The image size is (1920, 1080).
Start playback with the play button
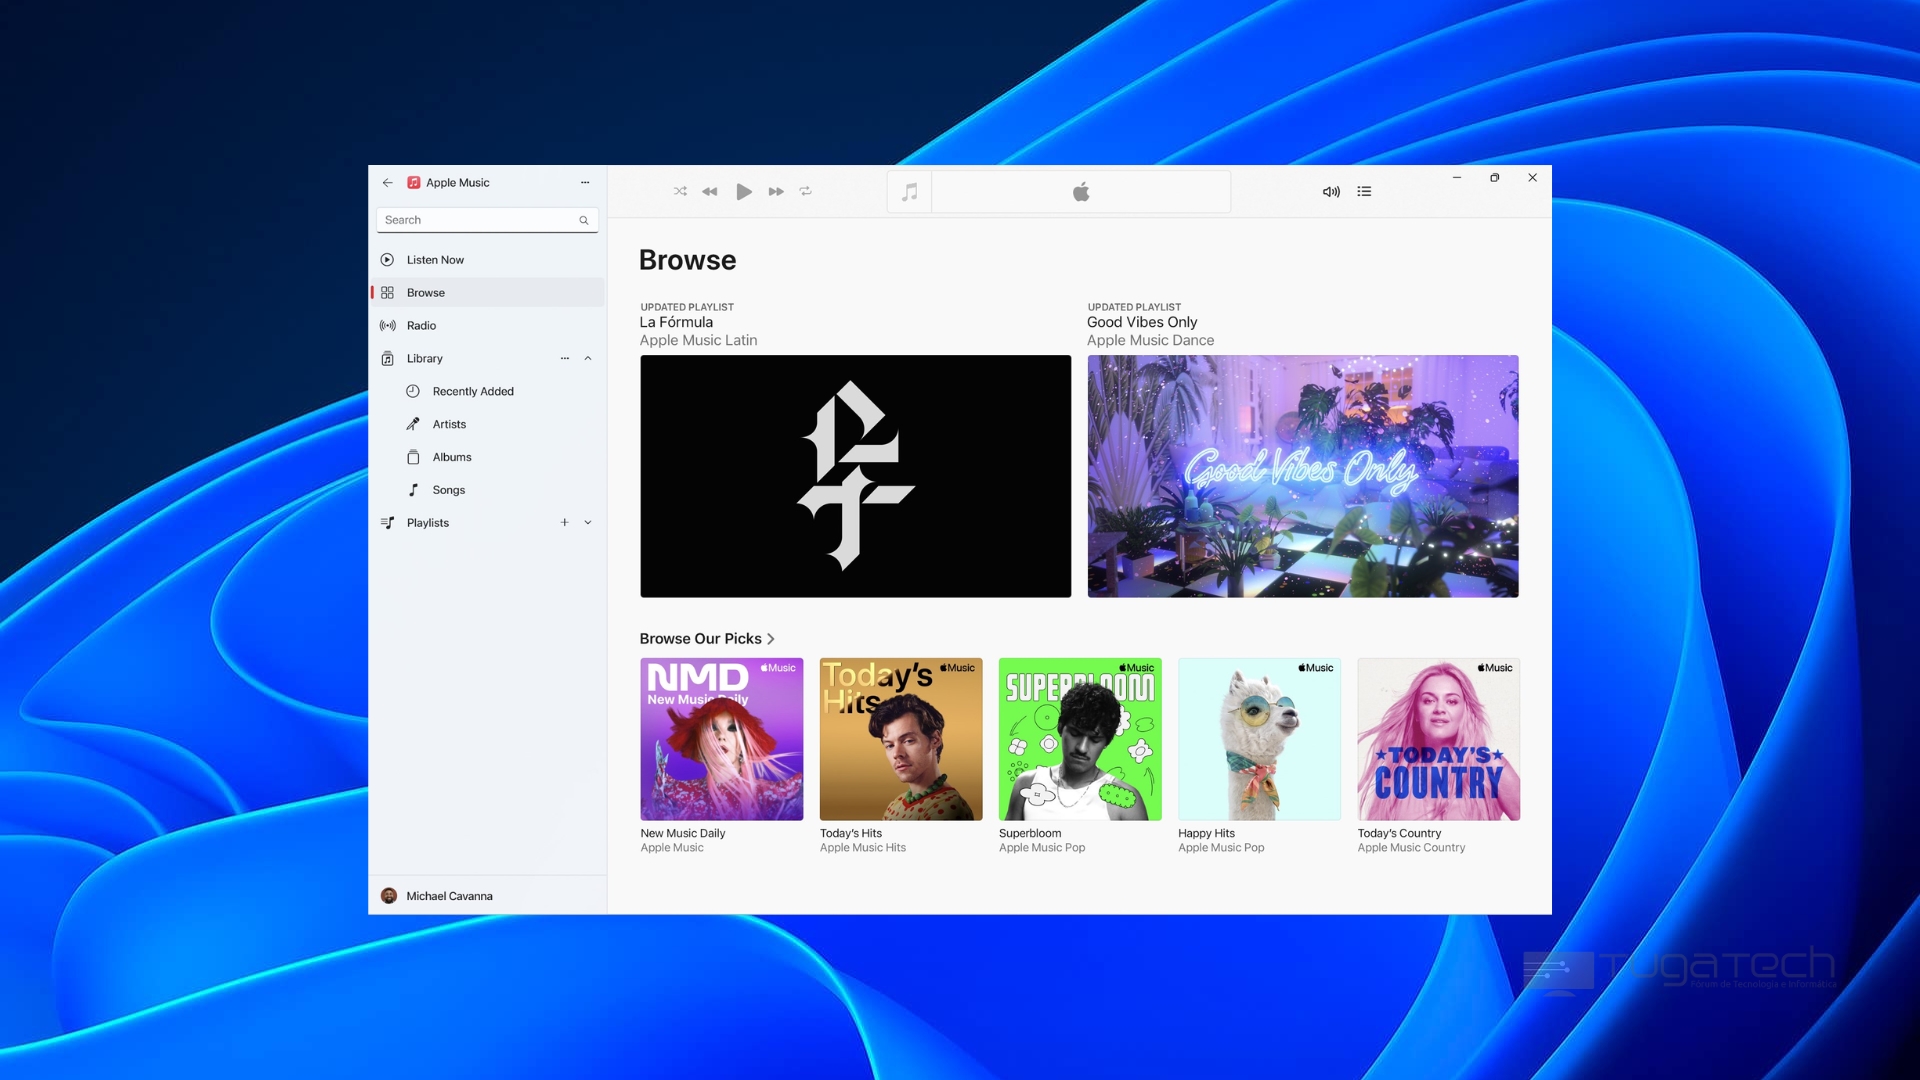(744, 191)
